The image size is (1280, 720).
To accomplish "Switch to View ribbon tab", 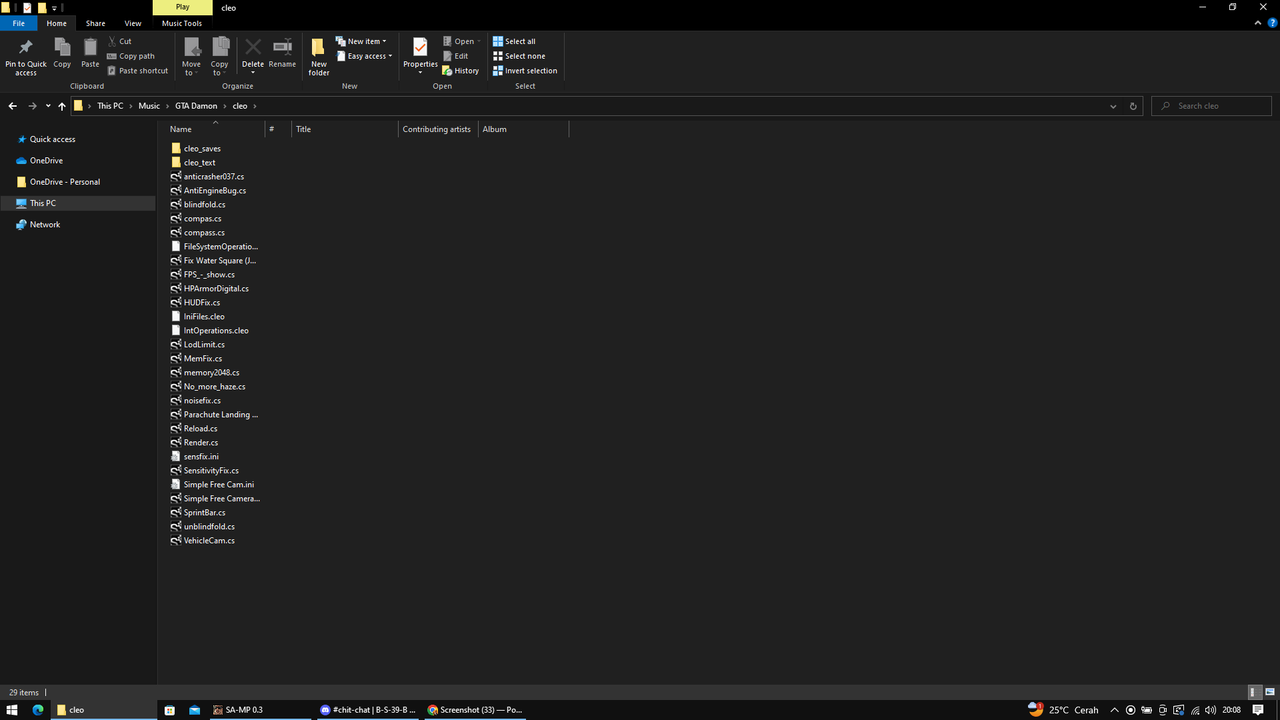I will tap(133, 23).
